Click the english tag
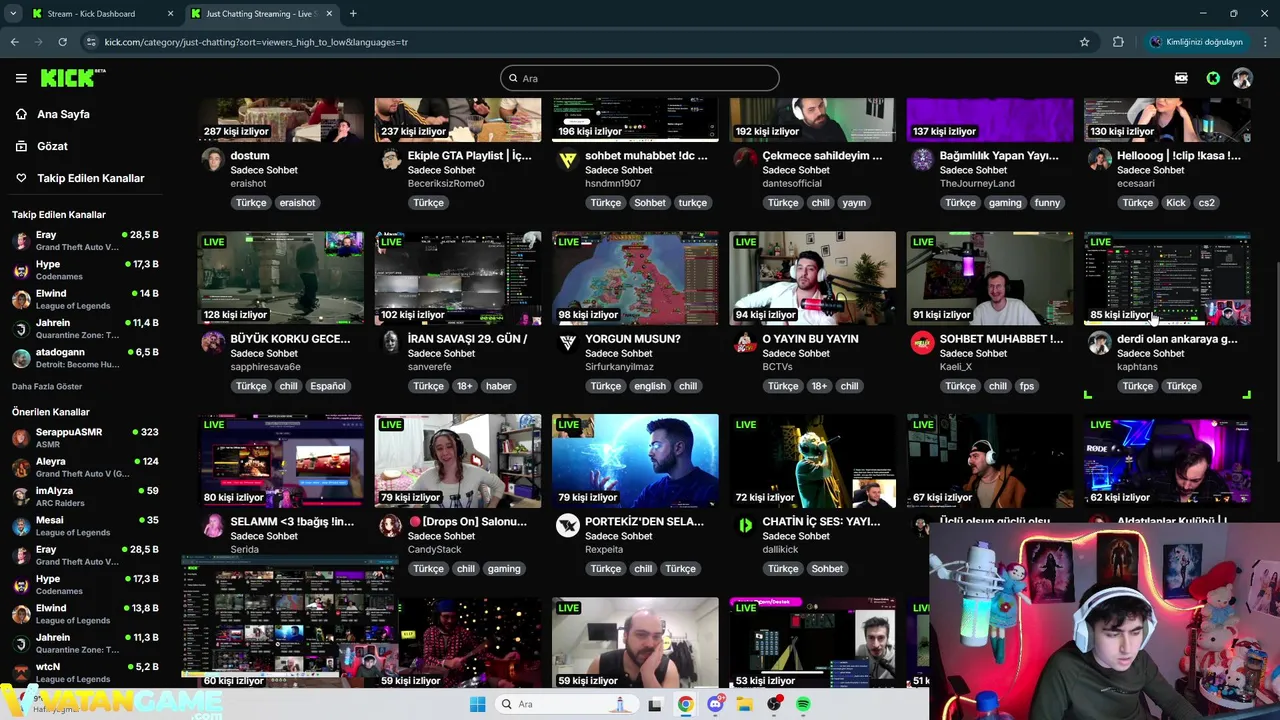Screen dimensions: 1280x720 coord(650,386)
